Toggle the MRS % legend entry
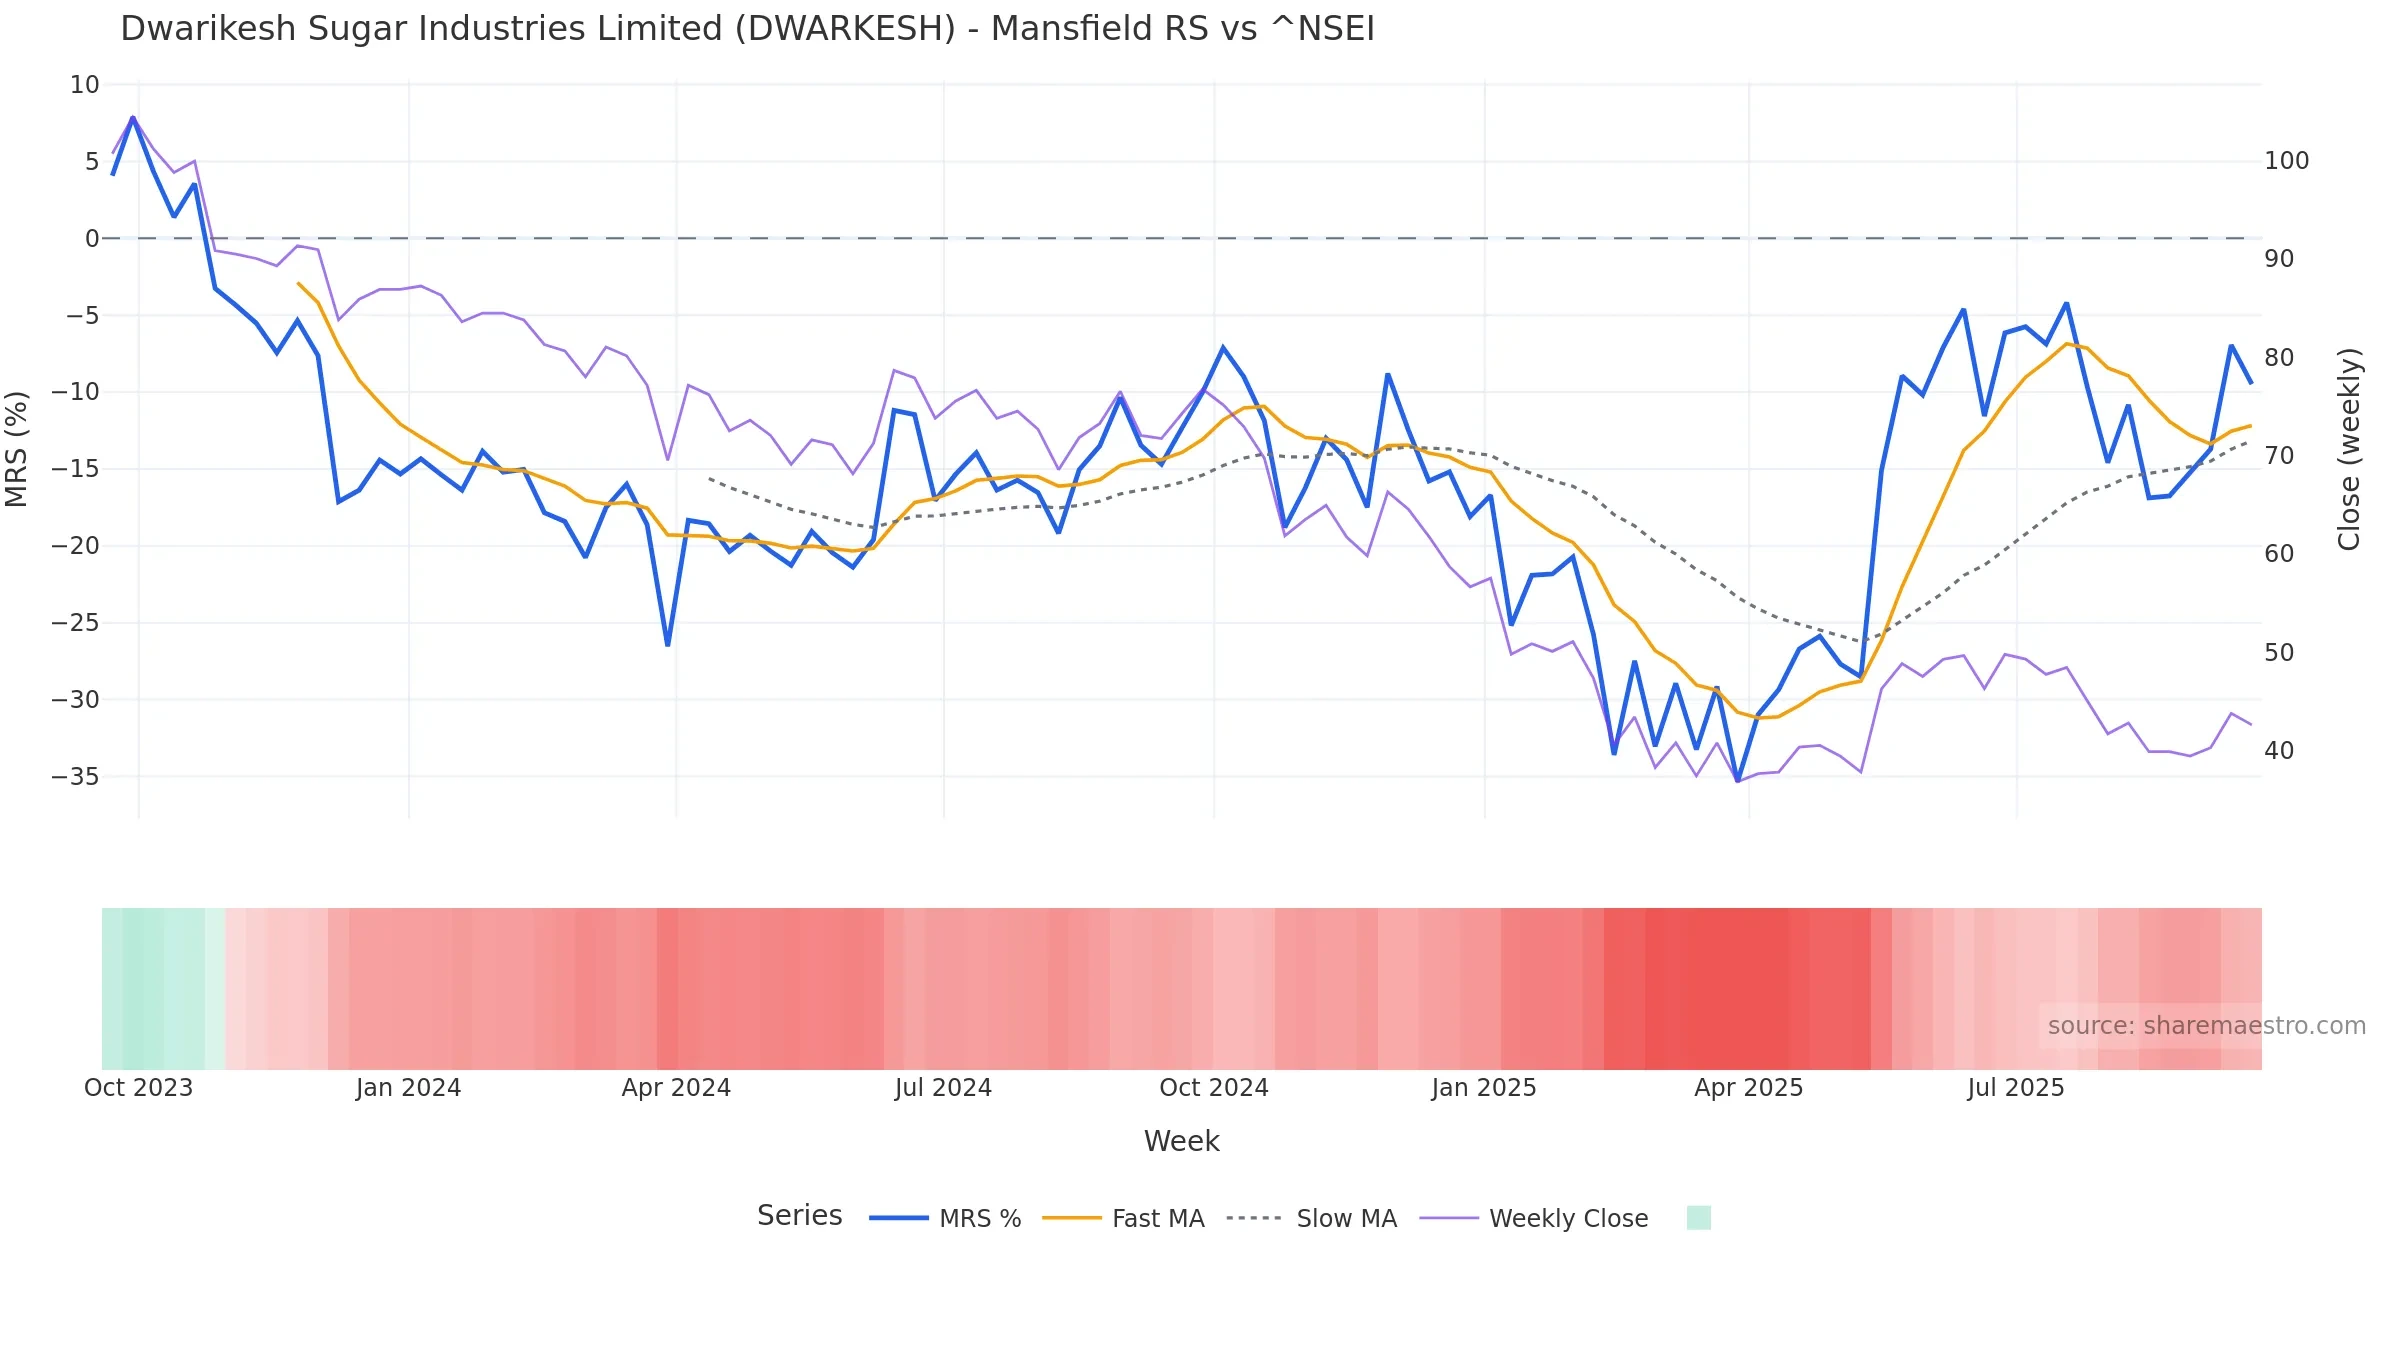 coord(945,1218)
